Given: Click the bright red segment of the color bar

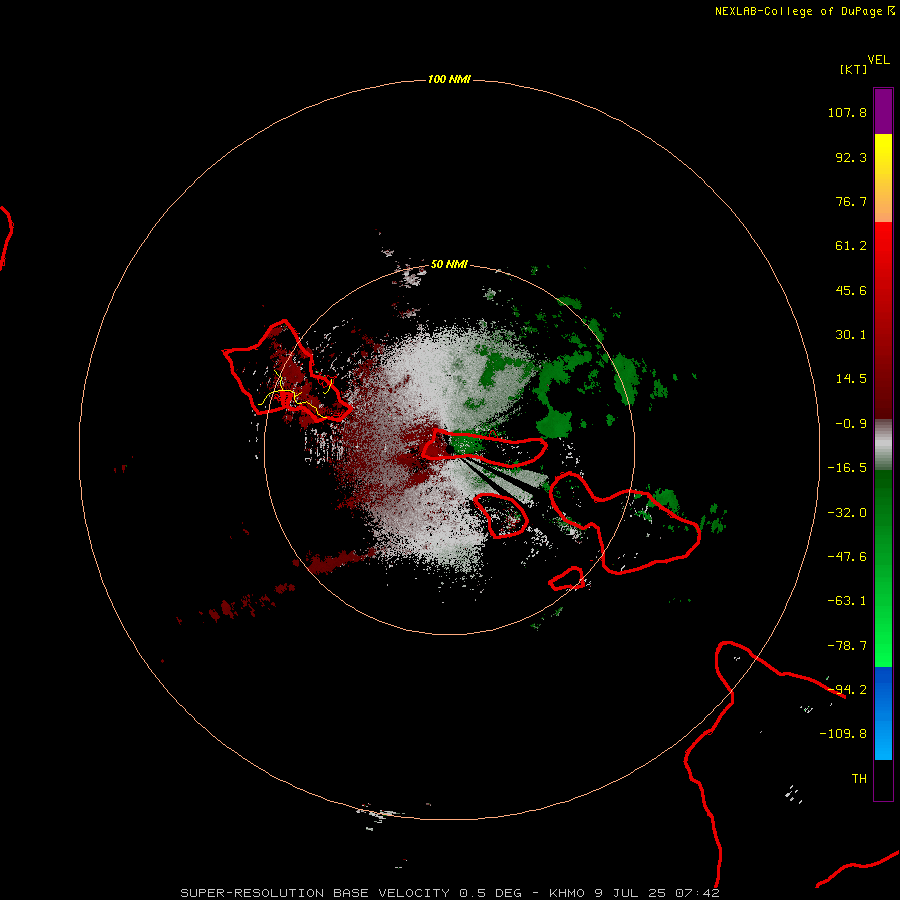Looking at the screenshot, I should pyautogui.click(x=883, y=320).
